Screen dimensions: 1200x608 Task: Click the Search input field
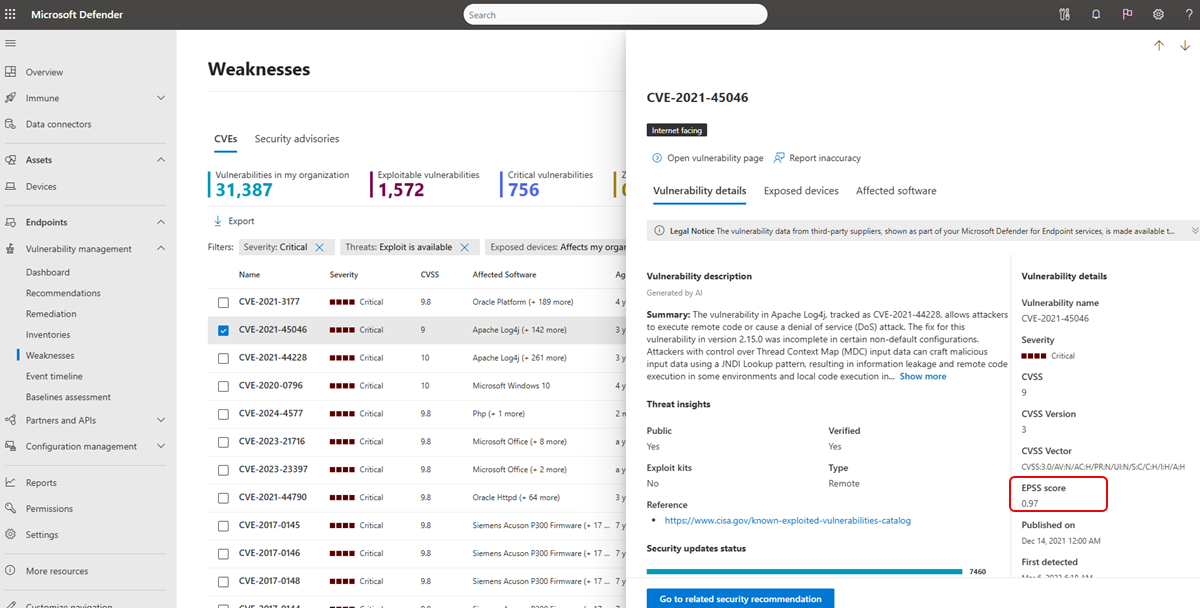[615, 15]
